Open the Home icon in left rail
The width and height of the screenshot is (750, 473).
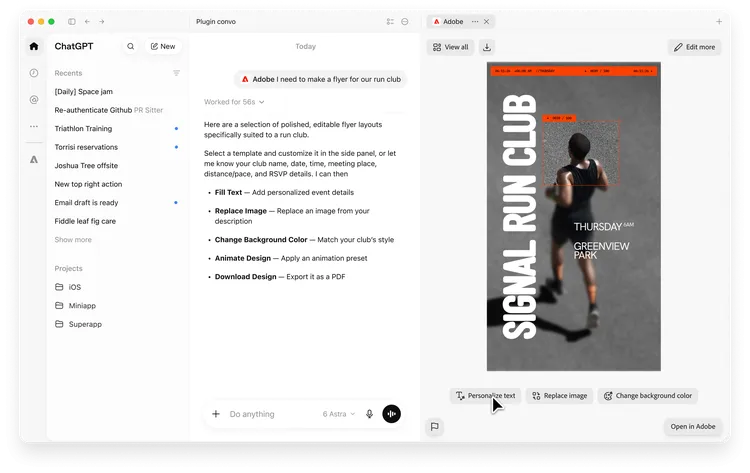tap(33, 46)
